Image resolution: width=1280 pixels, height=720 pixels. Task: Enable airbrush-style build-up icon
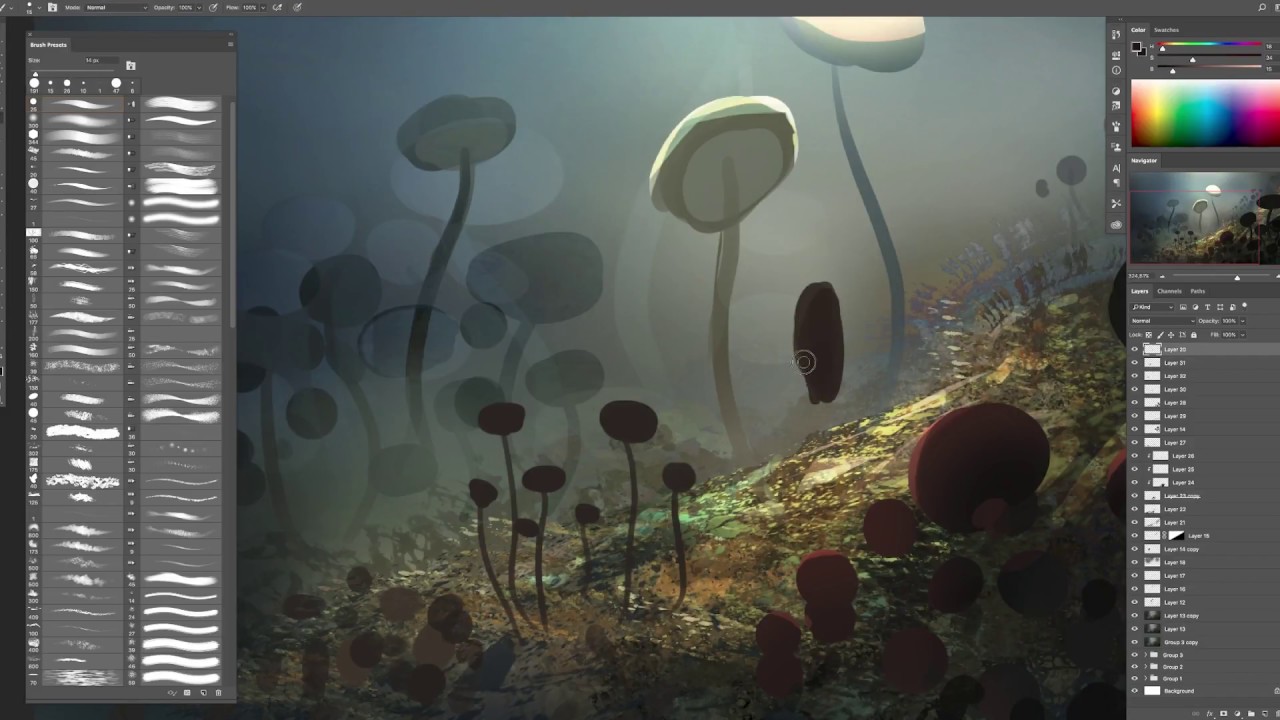click(277, 7)
